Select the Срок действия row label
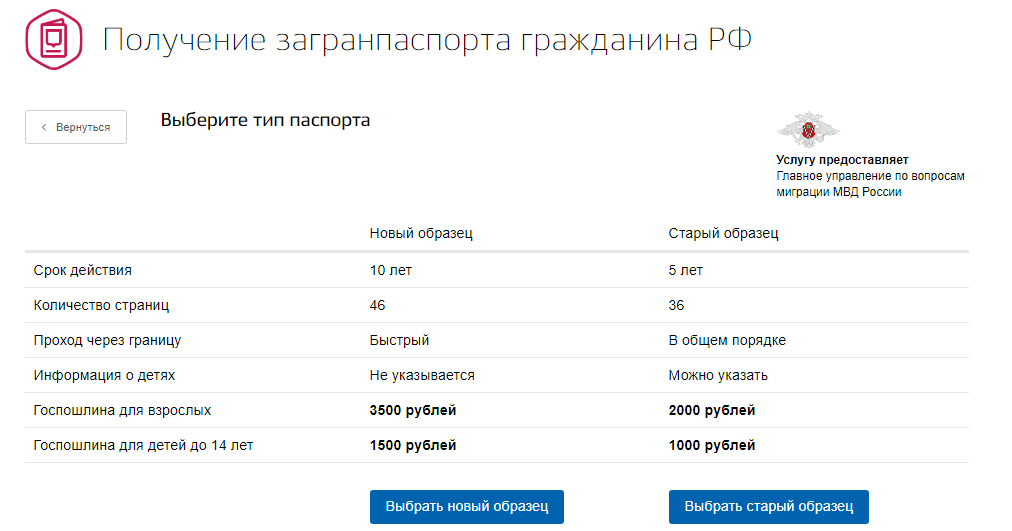 coord(83,270)
